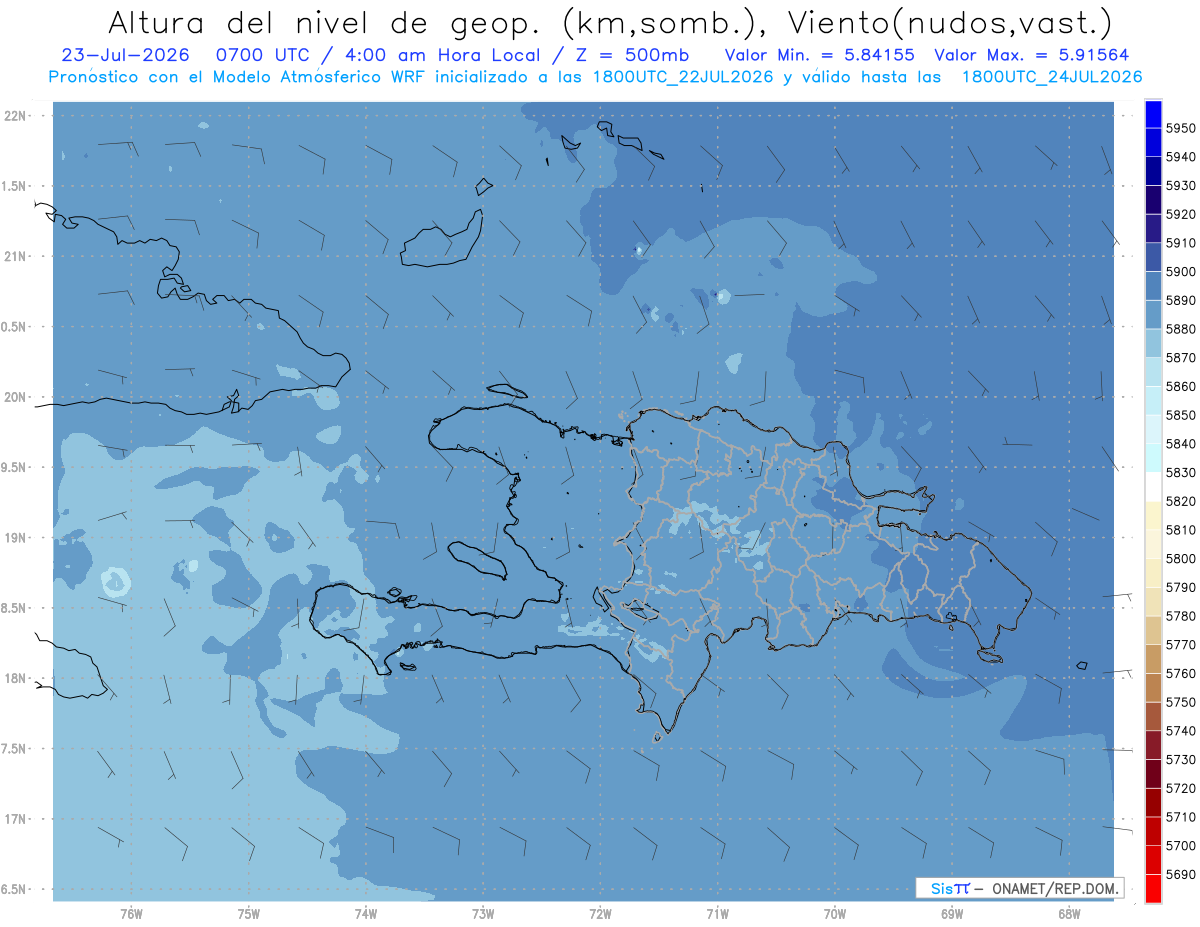Select the red swatch below 5690
The image size is (1200, 927).
1153,888
